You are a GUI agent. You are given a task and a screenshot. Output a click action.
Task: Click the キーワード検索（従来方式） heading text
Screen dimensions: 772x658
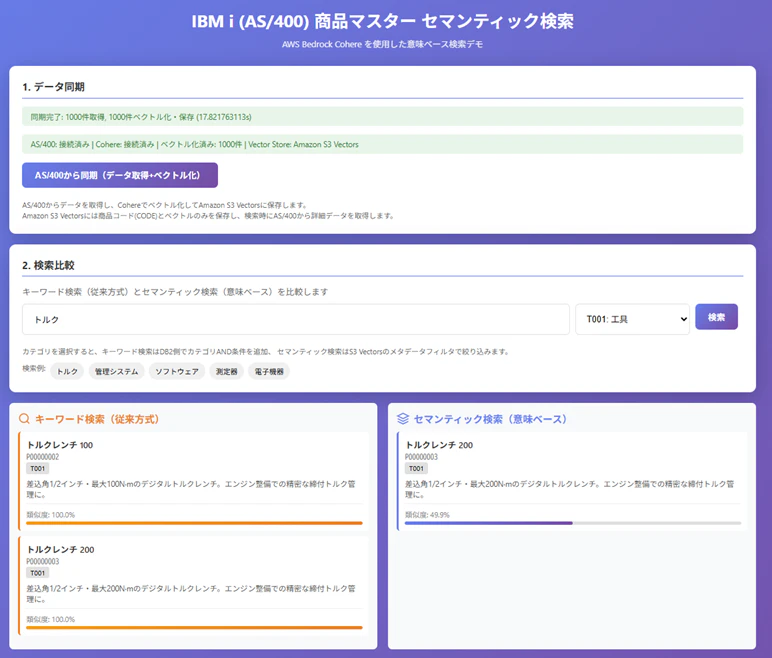click(x=97, y=419)
